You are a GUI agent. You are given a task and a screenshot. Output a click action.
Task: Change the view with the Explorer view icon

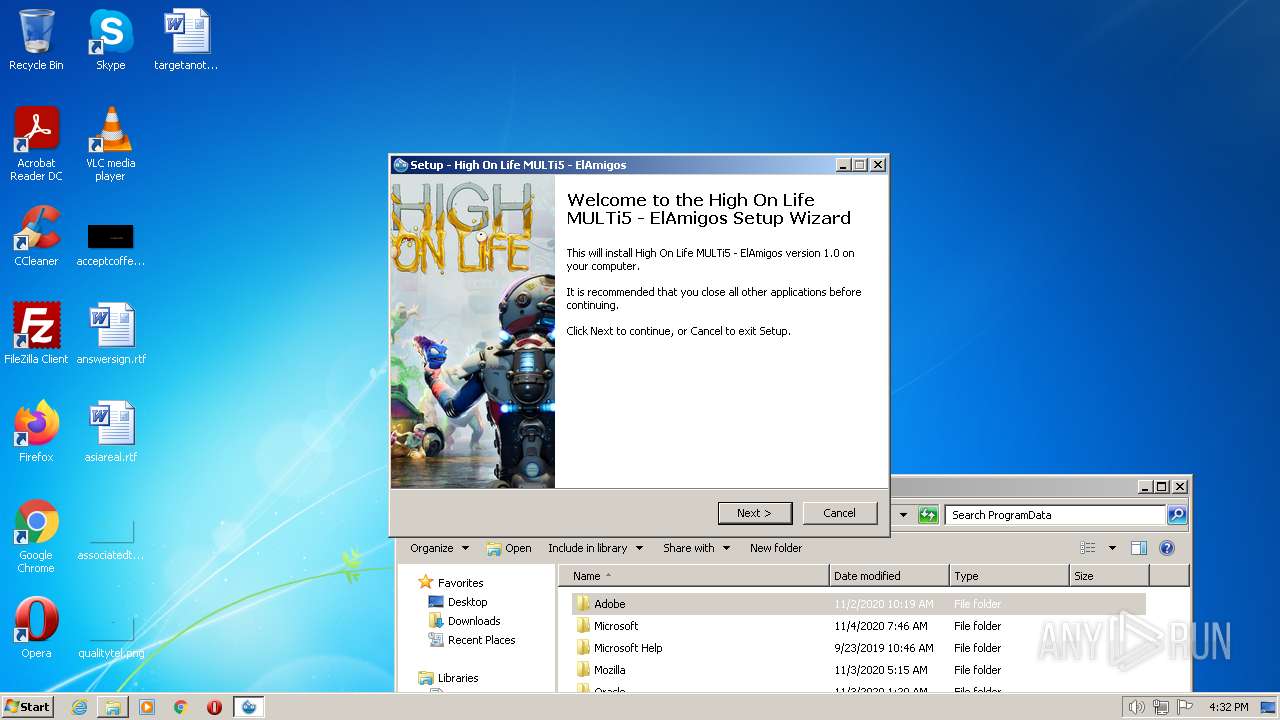pyautogui.click(x=1088, y=548)
